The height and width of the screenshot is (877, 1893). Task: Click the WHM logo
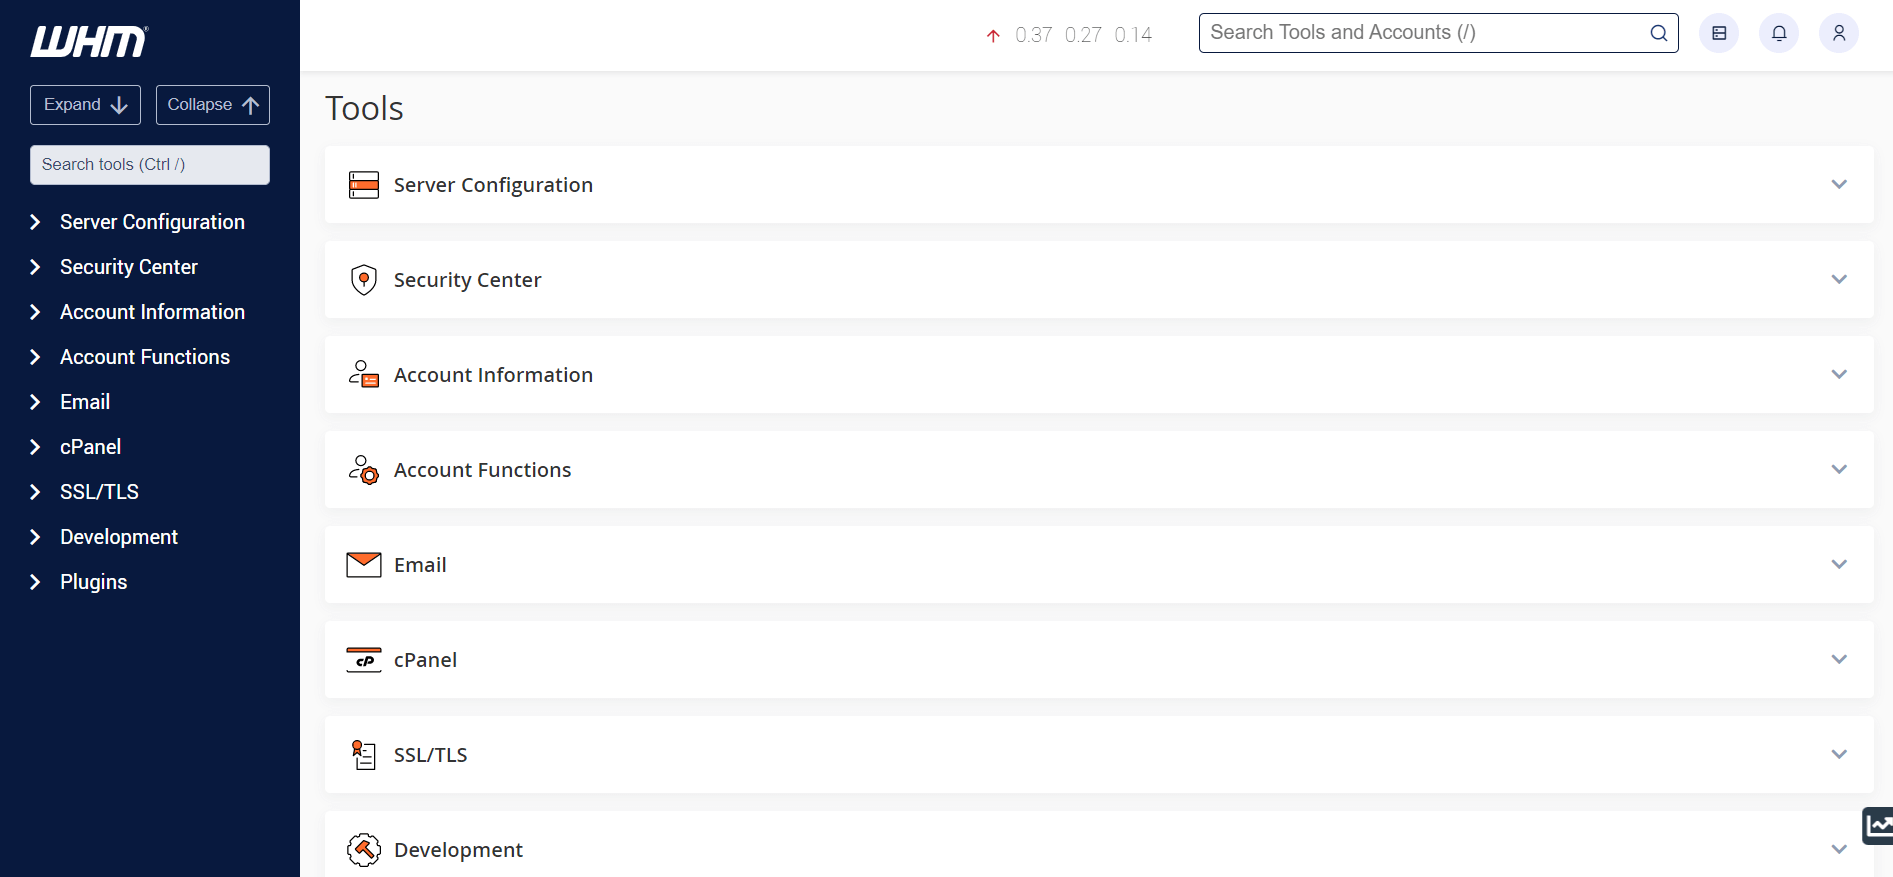[x=89, y=41]
